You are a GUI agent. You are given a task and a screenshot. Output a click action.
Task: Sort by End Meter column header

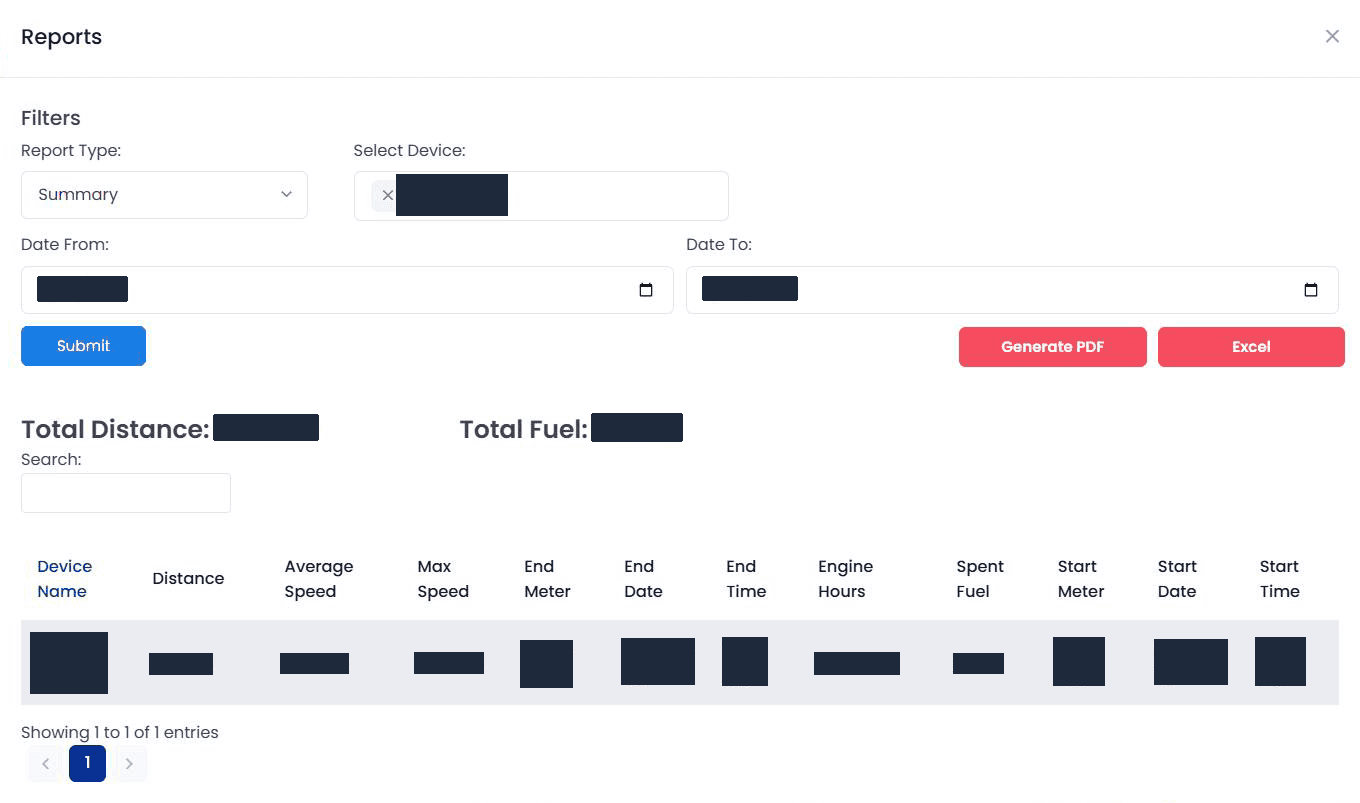(547, 579)
